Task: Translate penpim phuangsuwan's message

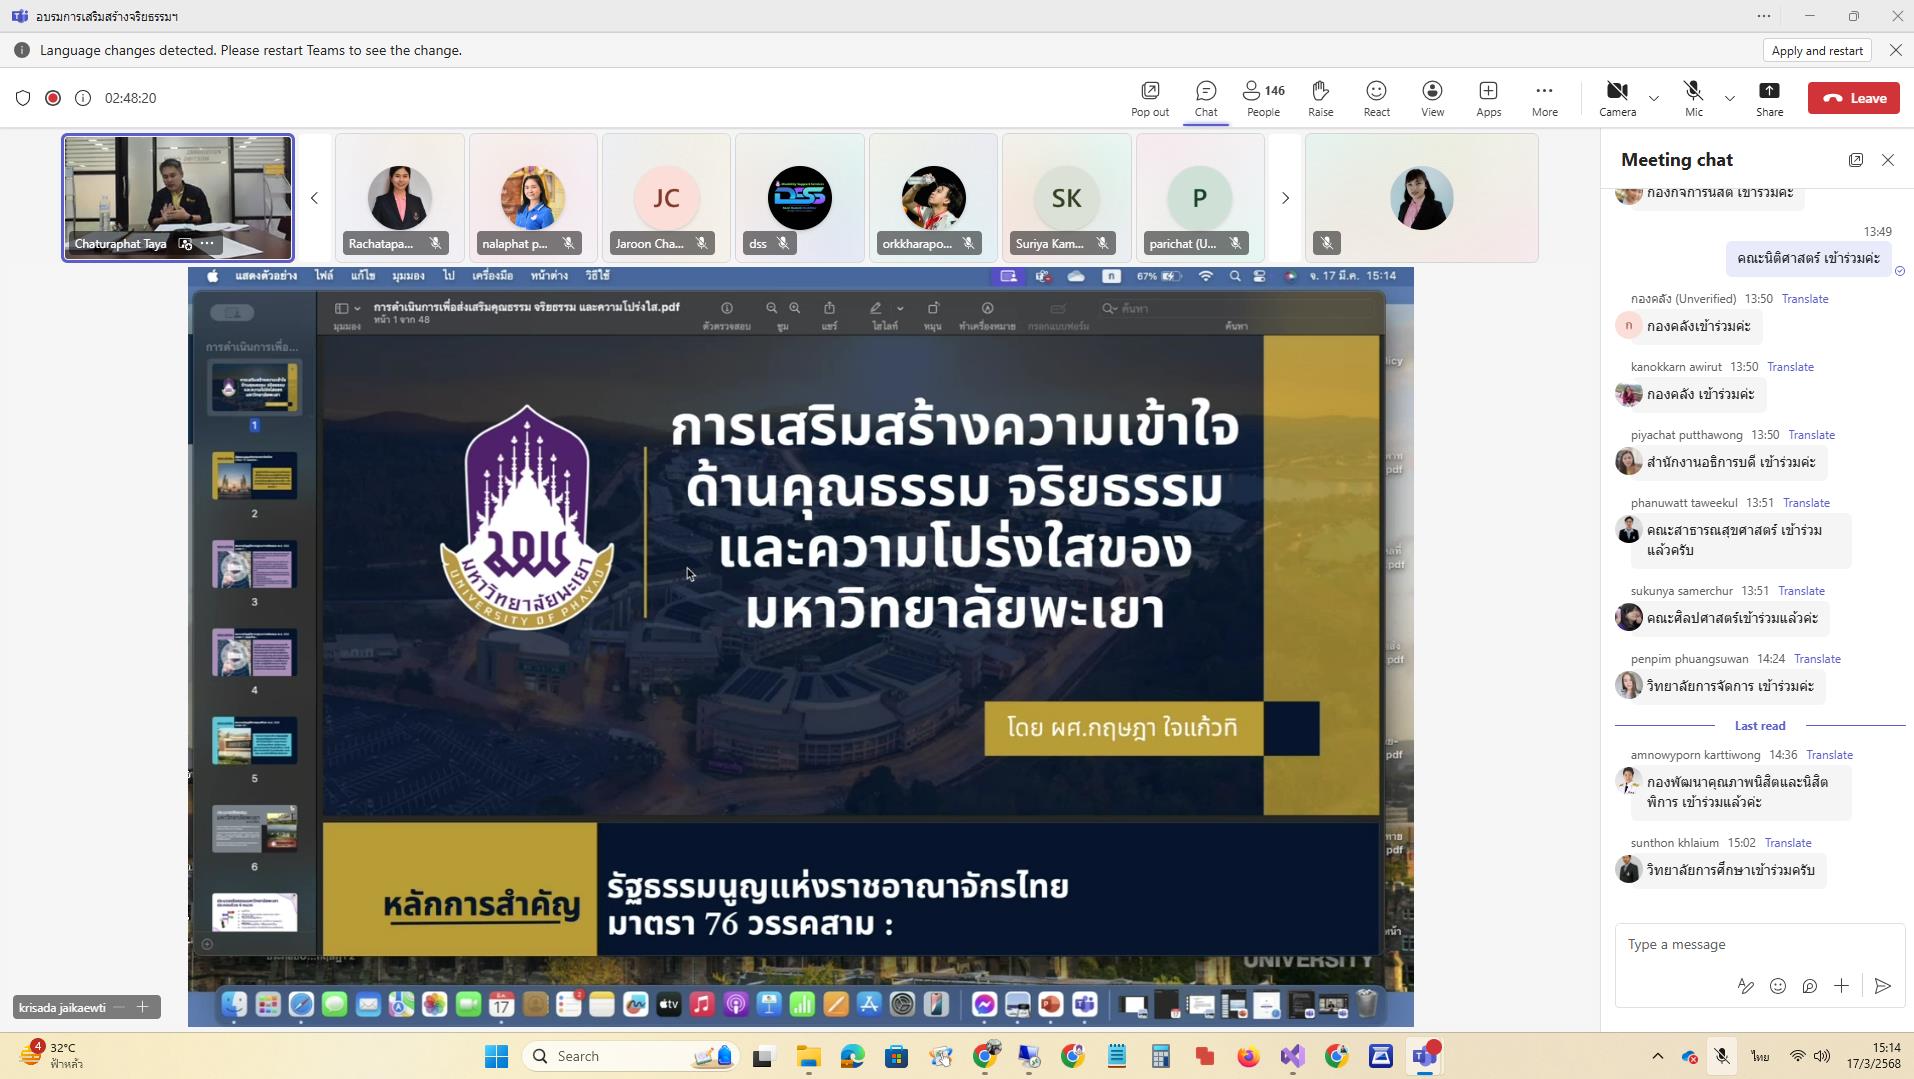Action: pos(1817,659)
